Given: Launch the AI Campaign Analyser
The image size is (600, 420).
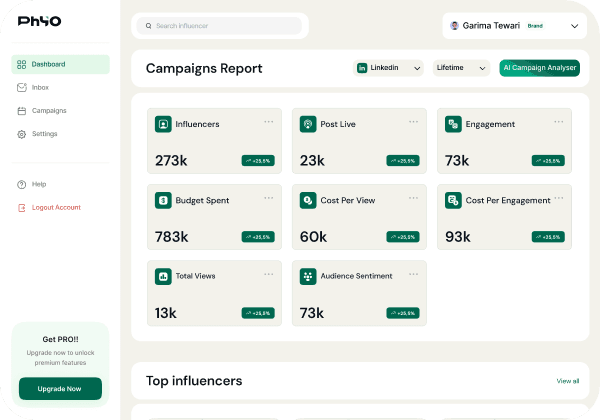Looking at the screenshot, I should tap(539, 68).
